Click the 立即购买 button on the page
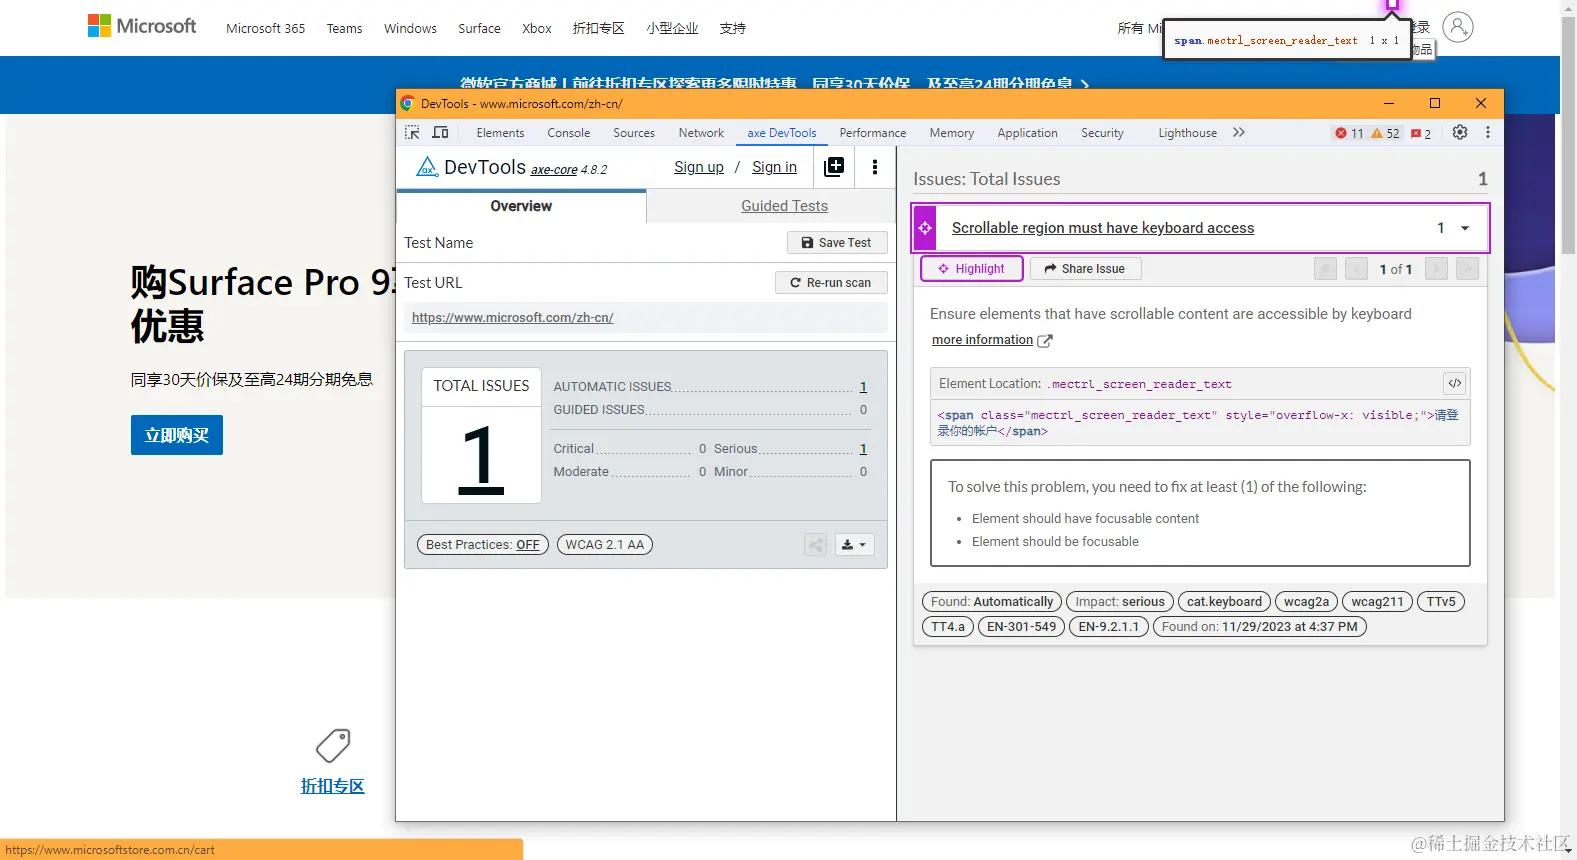Screen dimensions: 1577x860 click(177, 435)
